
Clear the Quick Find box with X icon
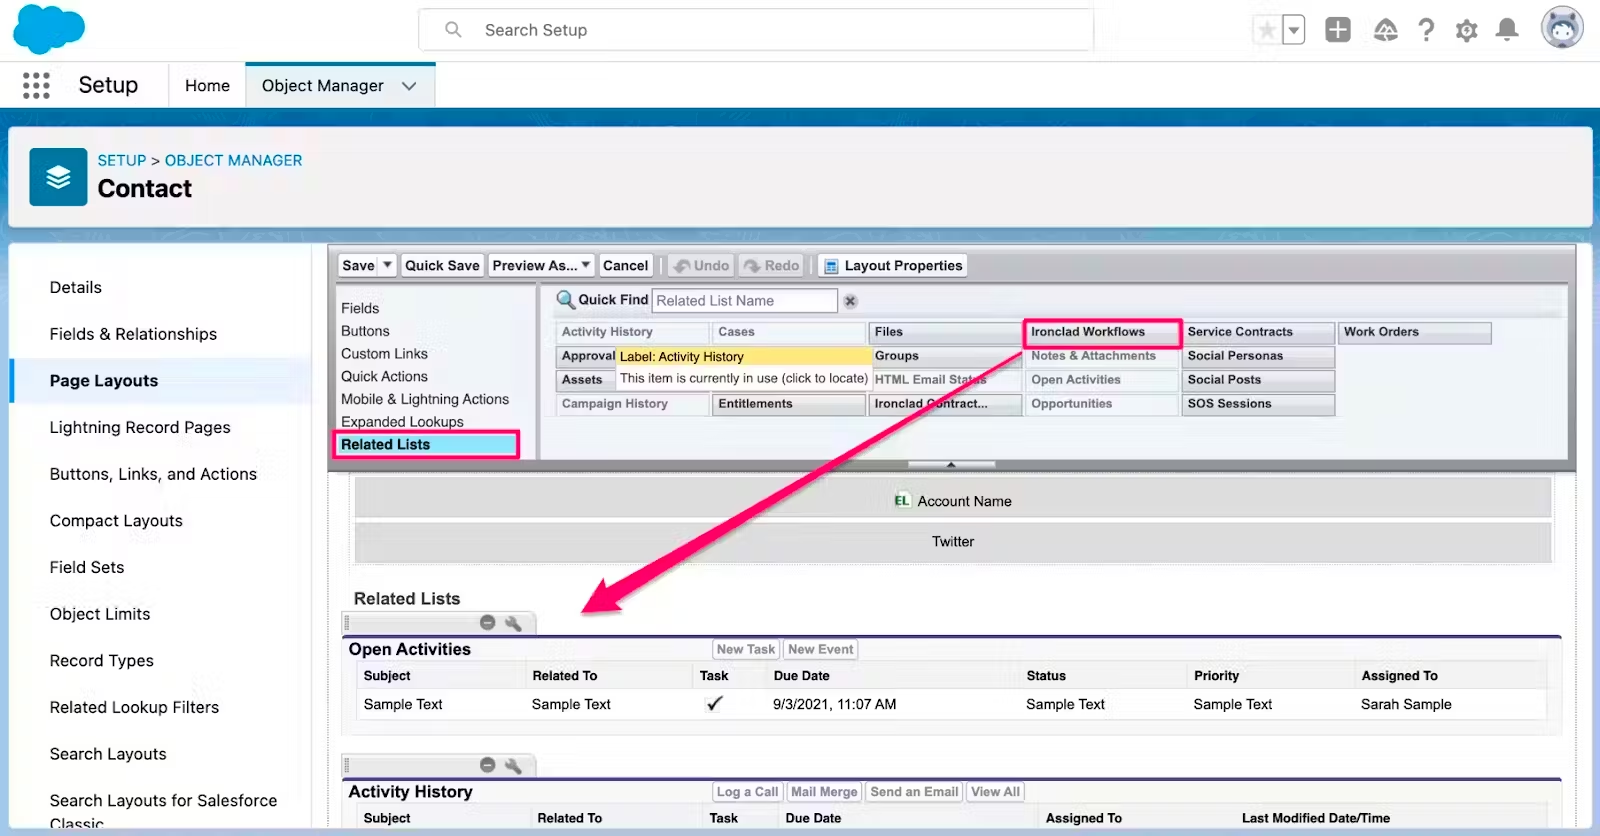850,301
